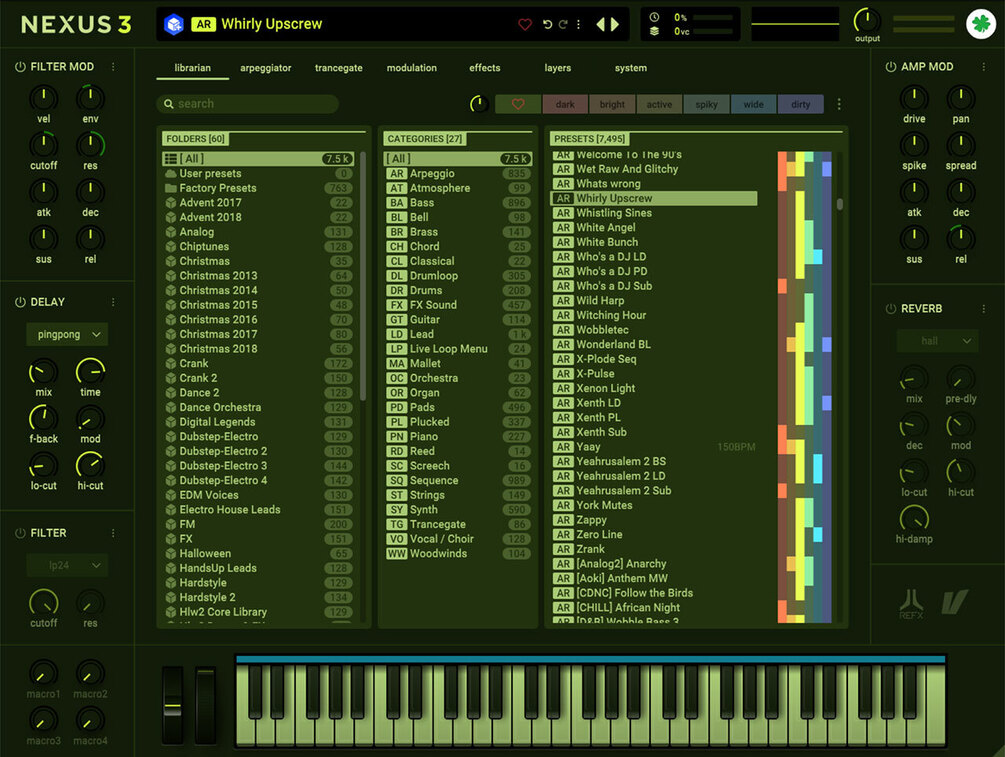Open Delay options menu dots
Screen dimensions: 1005x757
(113, 302)
